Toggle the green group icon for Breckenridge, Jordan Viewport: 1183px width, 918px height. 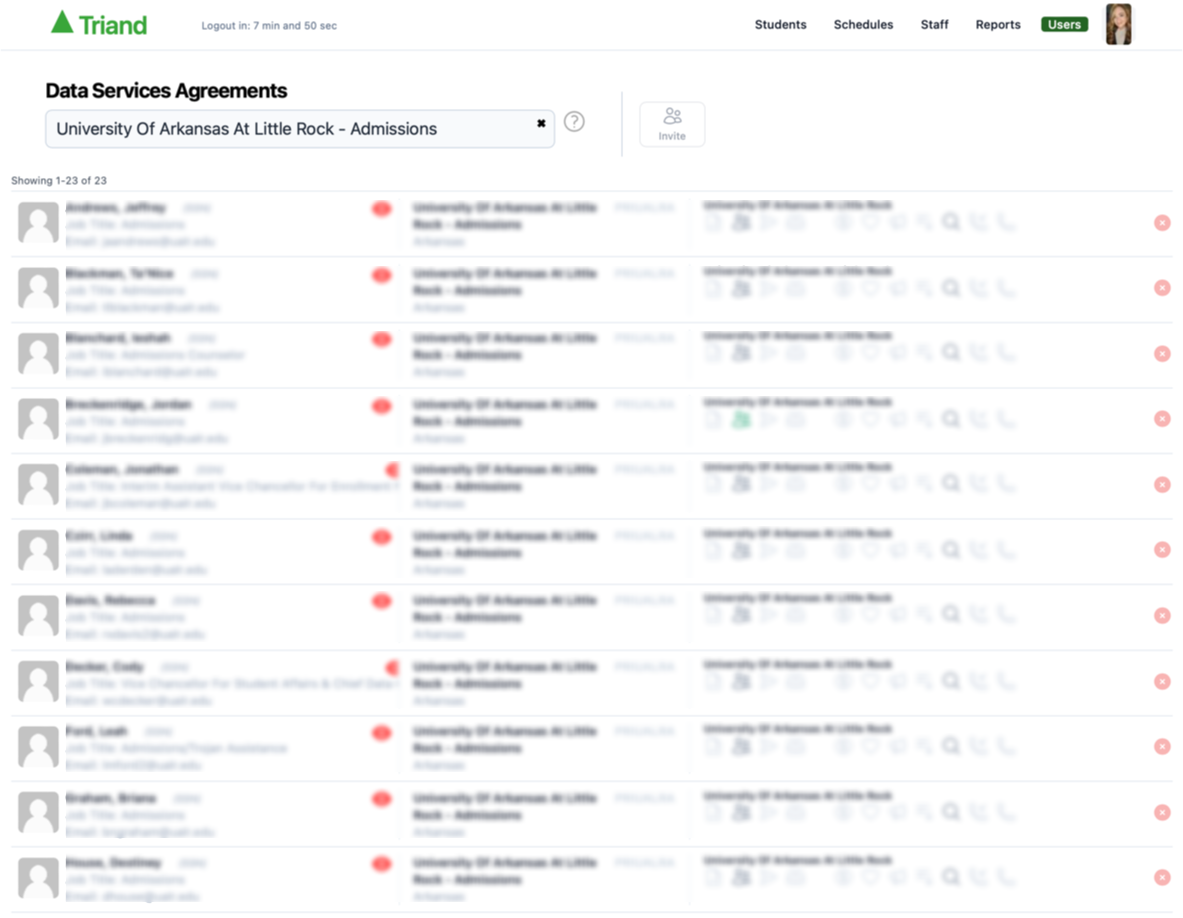(x=742, y=419)
